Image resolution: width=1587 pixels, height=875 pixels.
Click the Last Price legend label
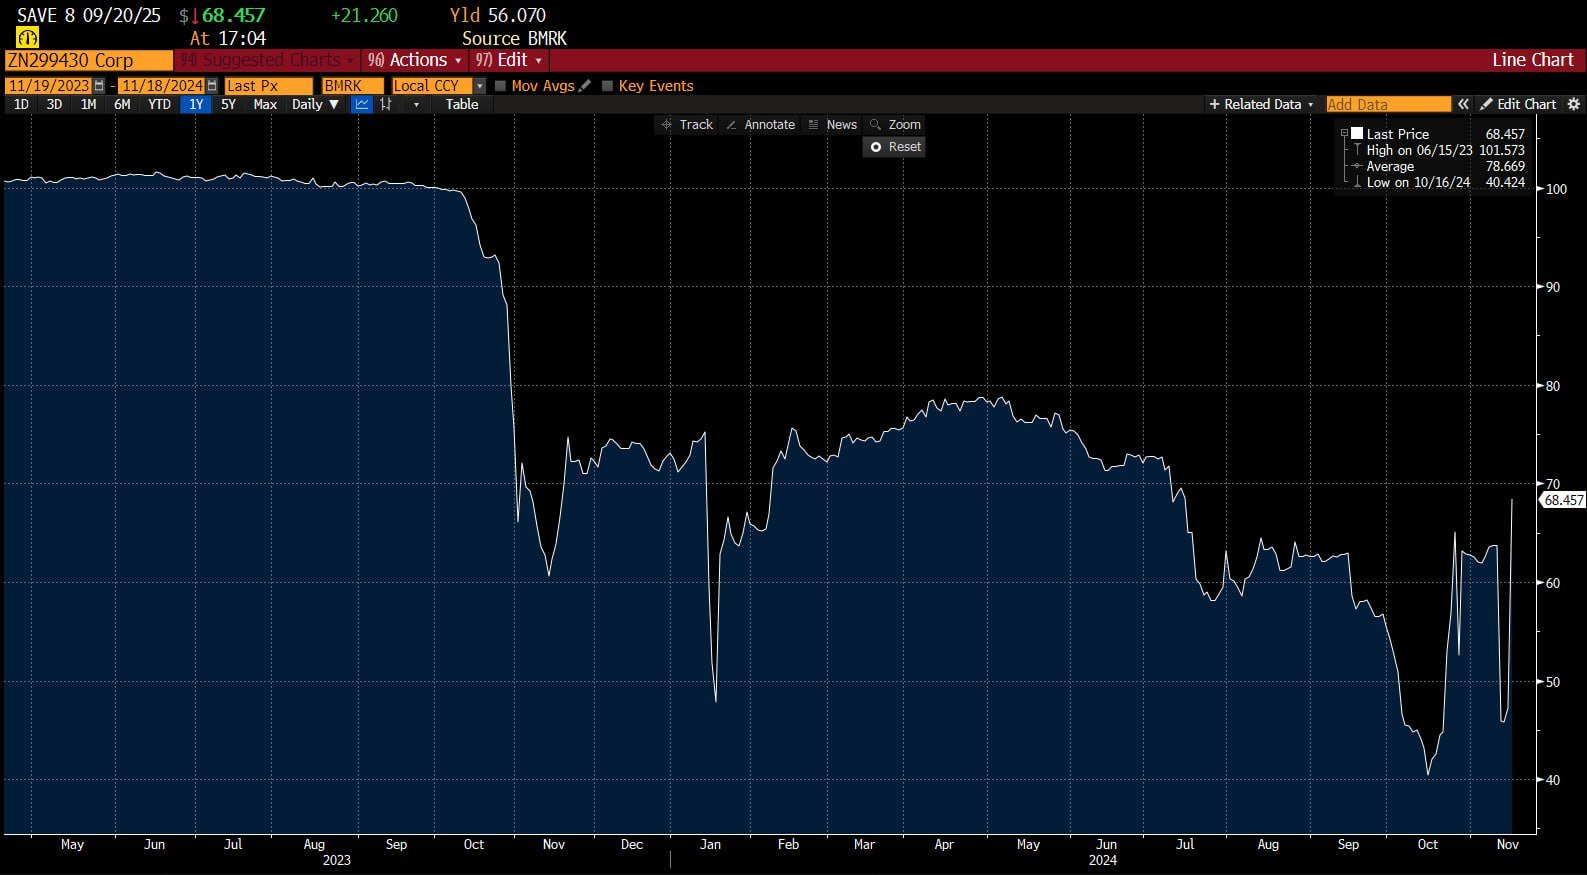(1397, 134)
